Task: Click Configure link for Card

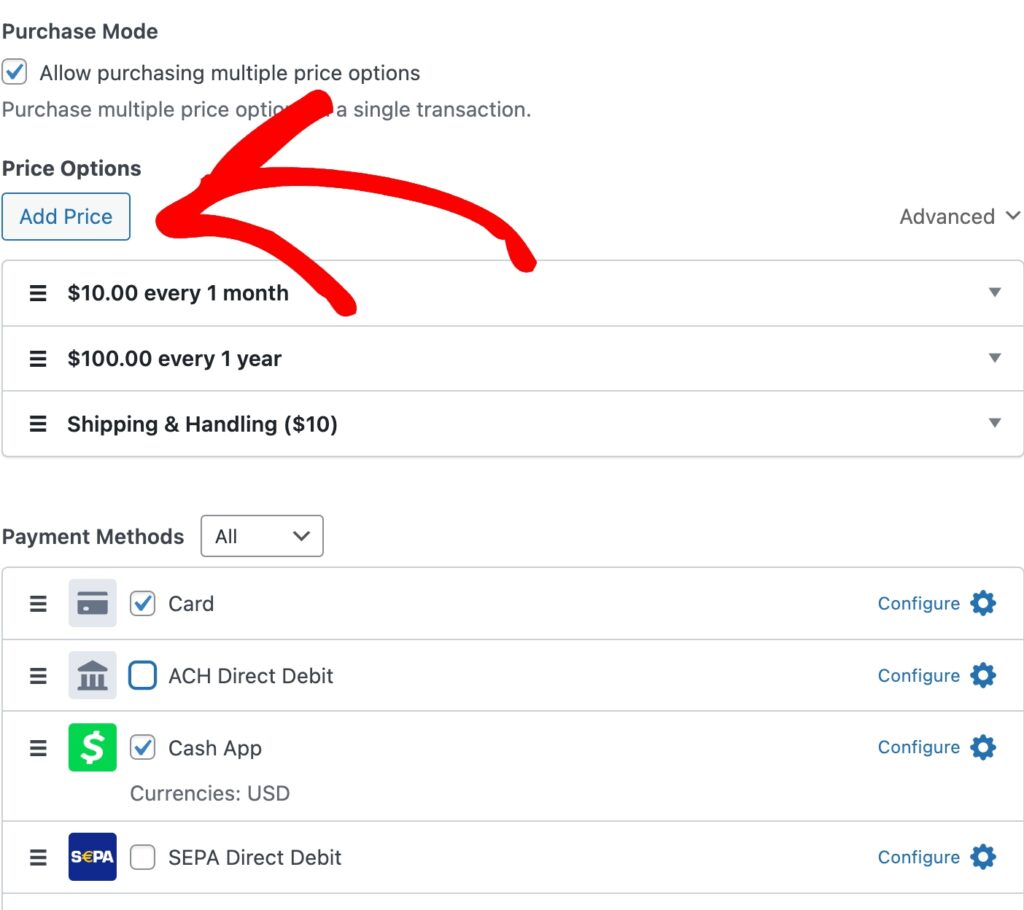Action: point(918,603)
